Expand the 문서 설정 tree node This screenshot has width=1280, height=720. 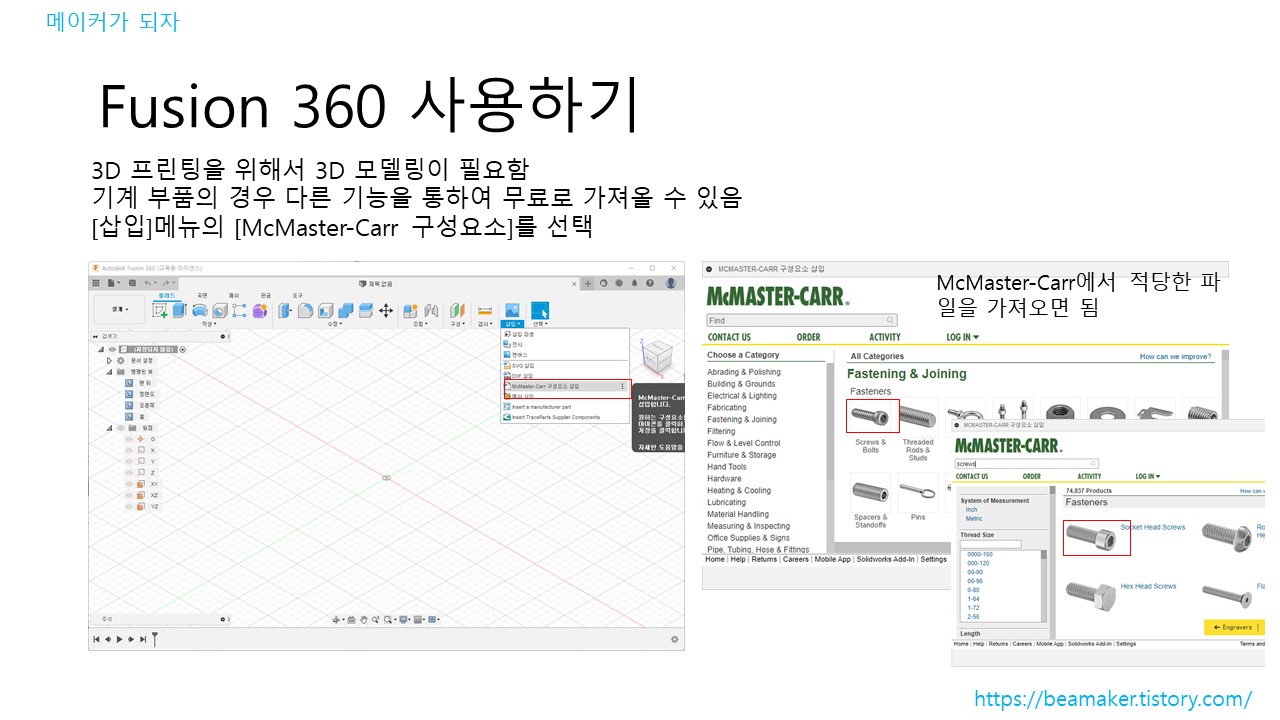coord(109,360)
